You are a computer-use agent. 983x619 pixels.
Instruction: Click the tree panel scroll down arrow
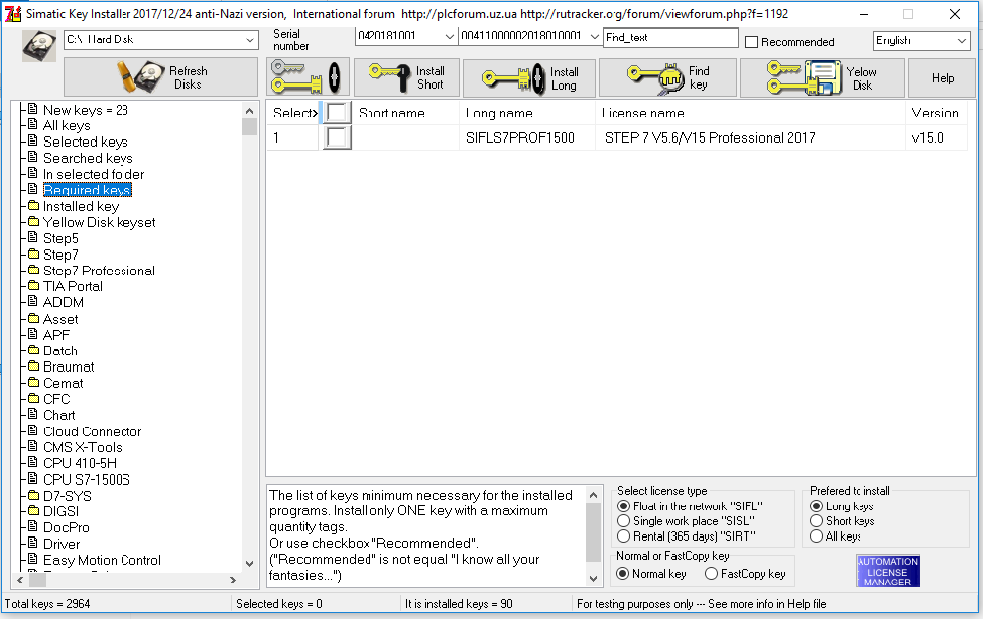pos(250,563)
